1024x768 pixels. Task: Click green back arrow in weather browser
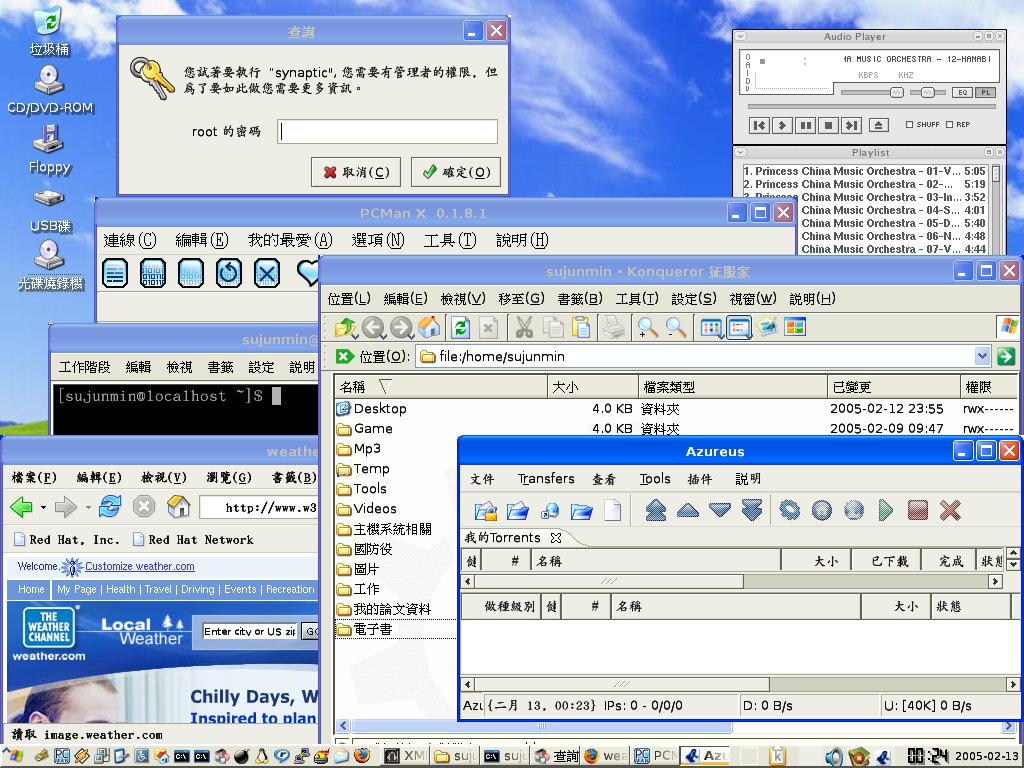22,506
